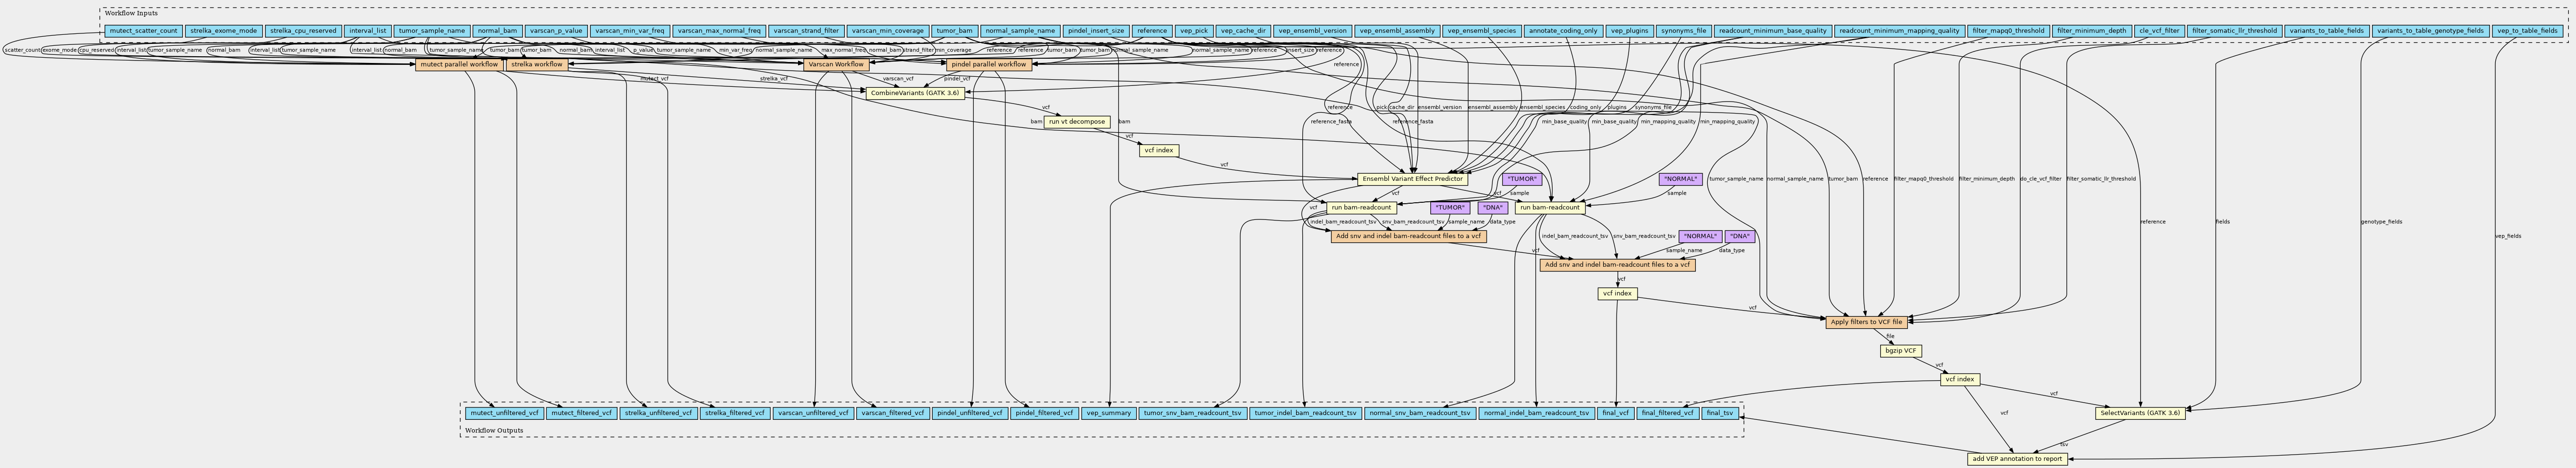The width and height of the screenshot is (2576, 468).
Task: Click the run vt decompose step
Action: coord(1077,122)
